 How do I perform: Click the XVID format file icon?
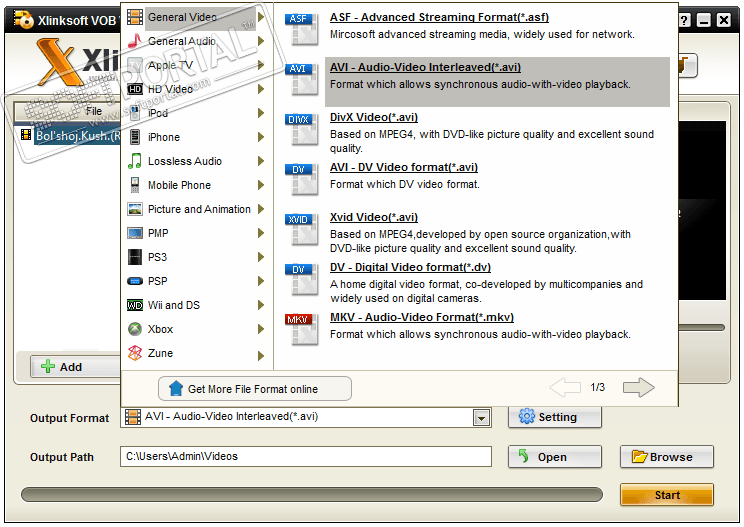[301, 230]
